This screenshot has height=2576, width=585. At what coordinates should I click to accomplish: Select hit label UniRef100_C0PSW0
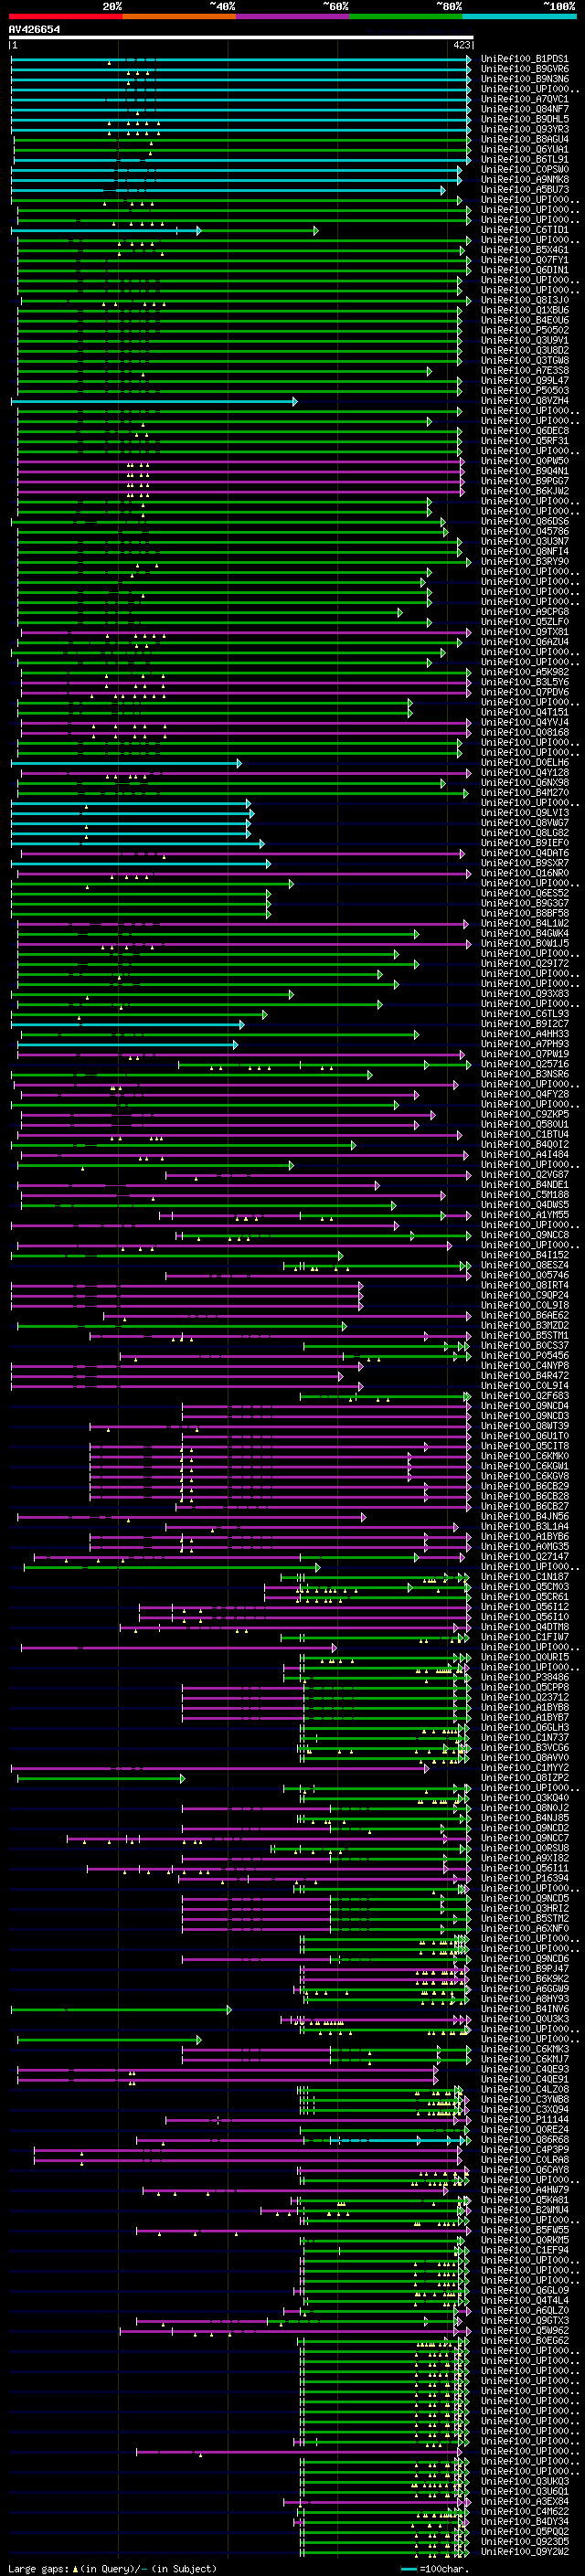point(524,169)
